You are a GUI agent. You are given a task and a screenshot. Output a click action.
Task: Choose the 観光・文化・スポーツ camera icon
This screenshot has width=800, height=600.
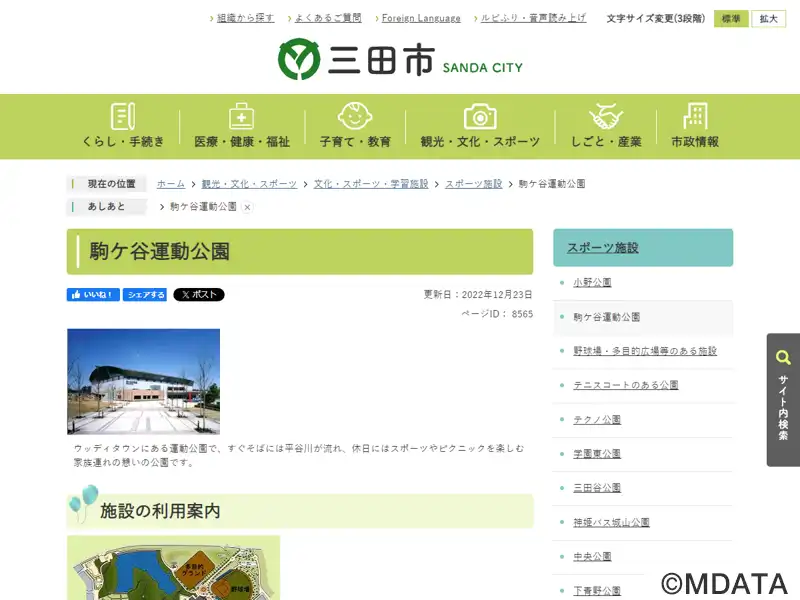point(480,117)
